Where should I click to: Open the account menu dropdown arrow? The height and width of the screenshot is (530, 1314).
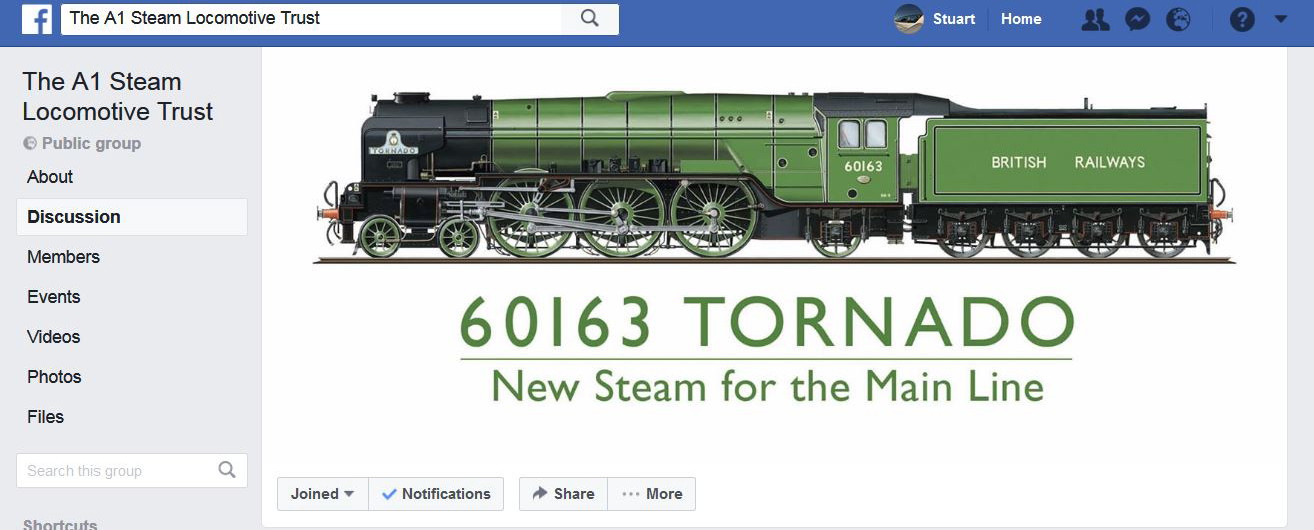1281,19
